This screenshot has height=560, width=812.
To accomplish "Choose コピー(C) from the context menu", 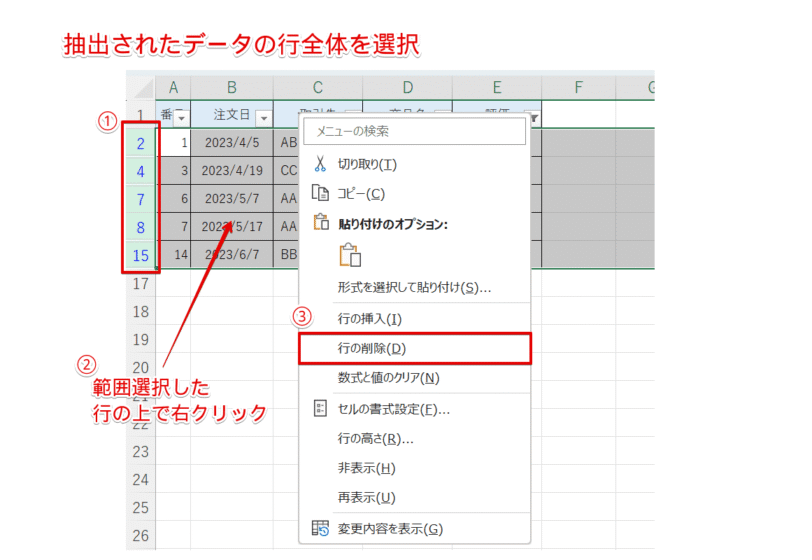I will (415, 193).
